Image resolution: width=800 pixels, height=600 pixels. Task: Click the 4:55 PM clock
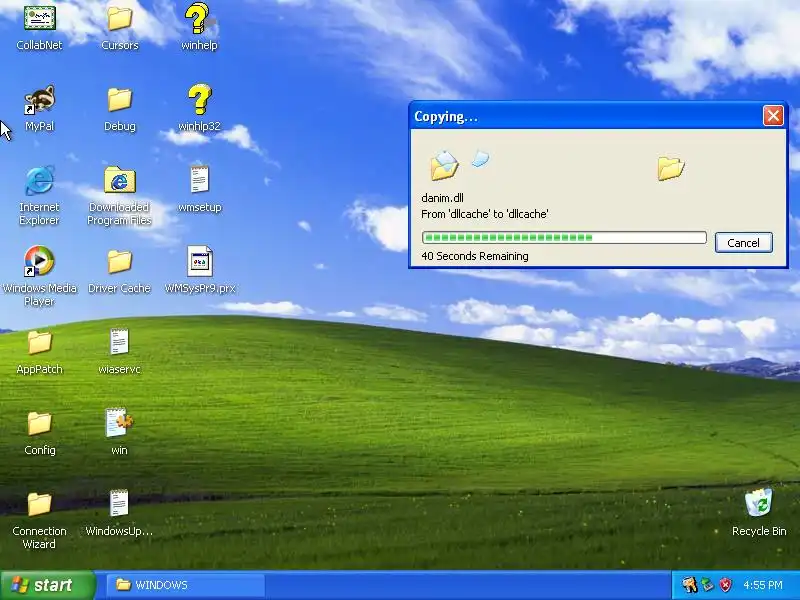click(763, 585)
